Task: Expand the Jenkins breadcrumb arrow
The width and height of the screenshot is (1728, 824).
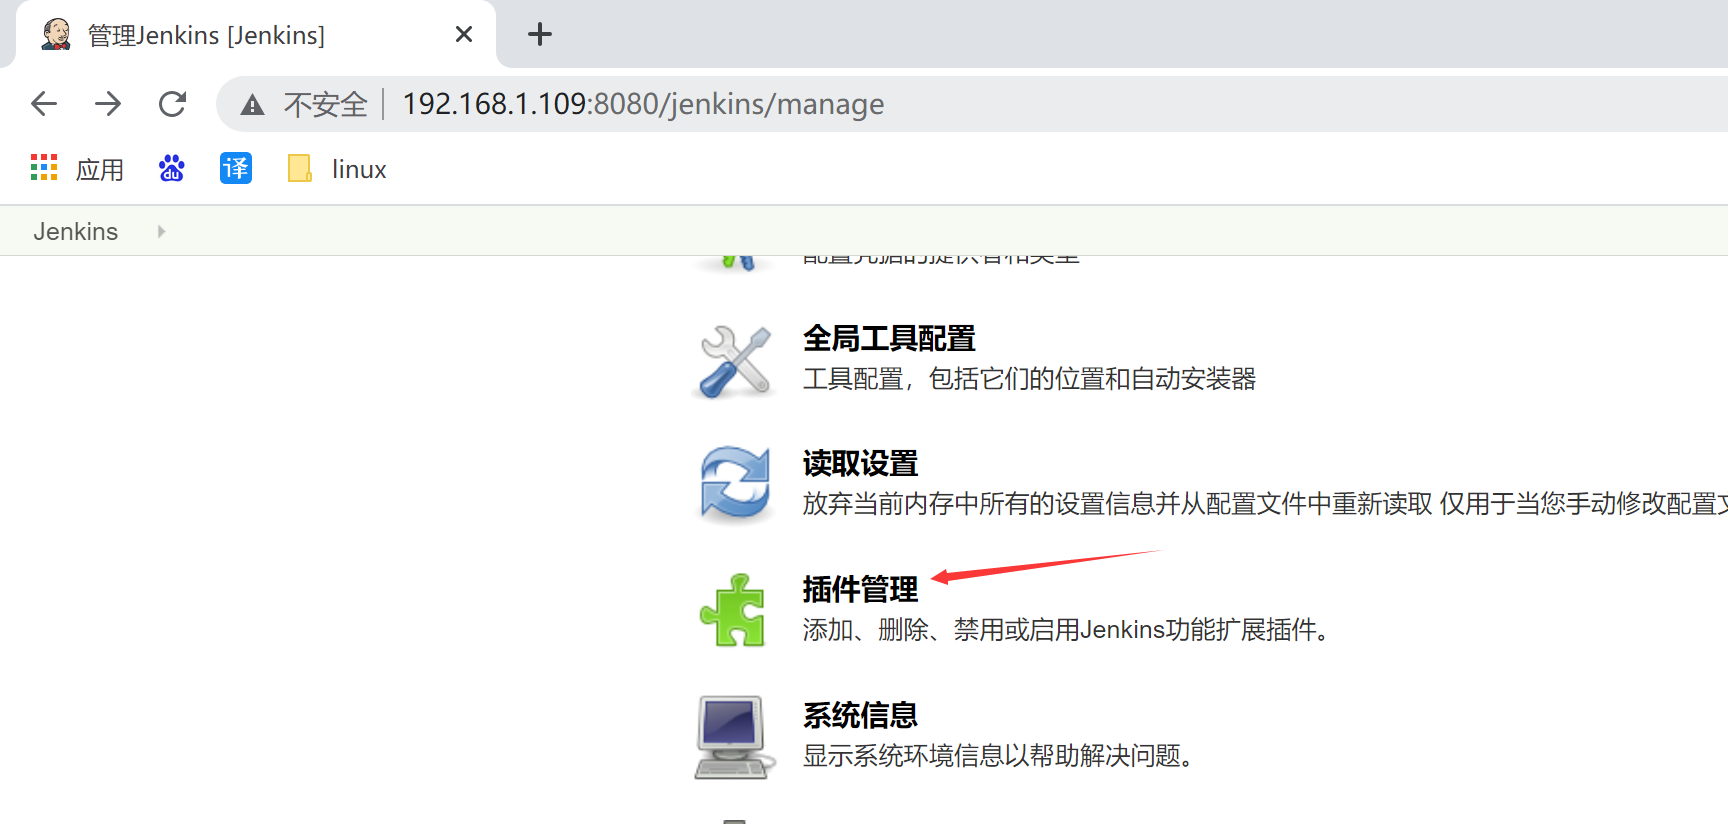Action: click(161, 232)
